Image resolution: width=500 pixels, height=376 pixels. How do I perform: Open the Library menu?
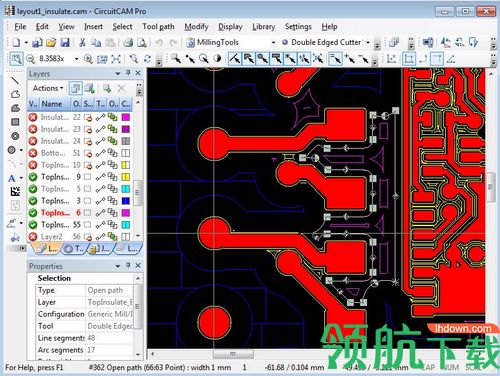(x=263, y=27)
